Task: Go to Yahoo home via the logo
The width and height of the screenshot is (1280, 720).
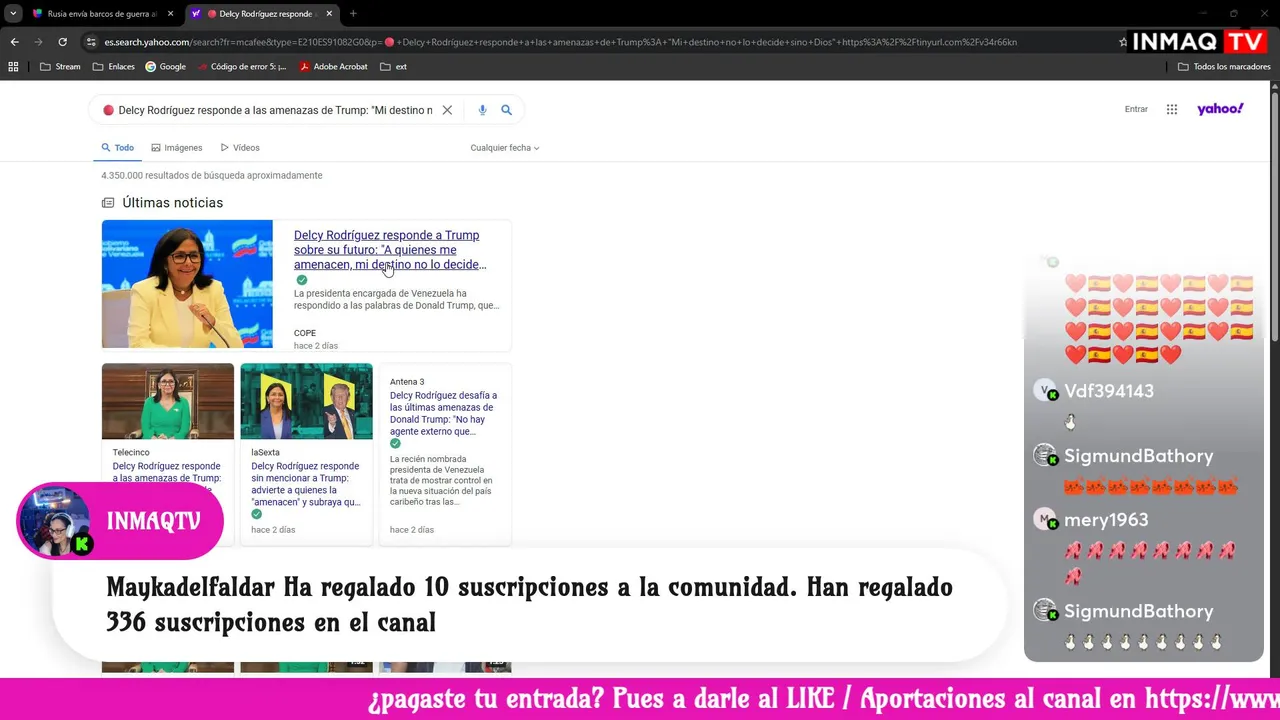Action: 1220,109
